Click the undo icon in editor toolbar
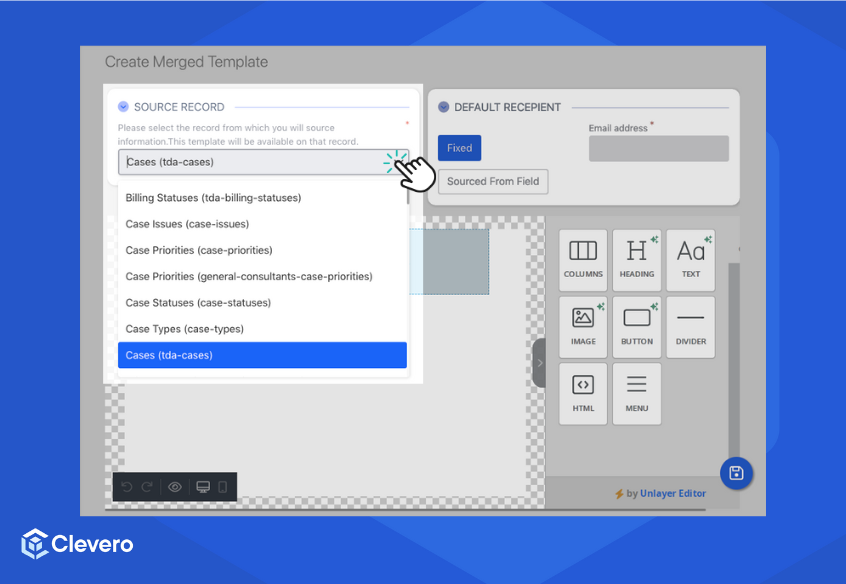The image size is (846, 584). pyautogui.click(x=127, y=487)
